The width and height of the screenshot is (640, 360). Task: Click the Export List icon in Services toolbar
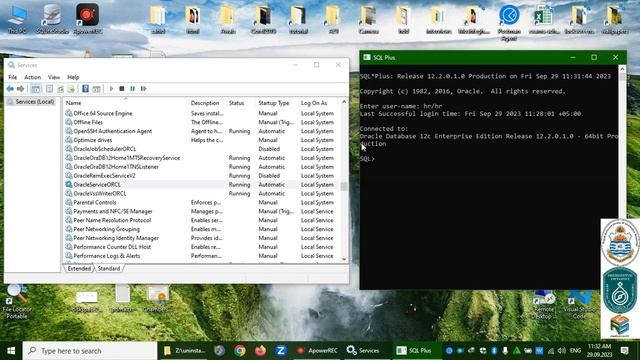(71, 89)
